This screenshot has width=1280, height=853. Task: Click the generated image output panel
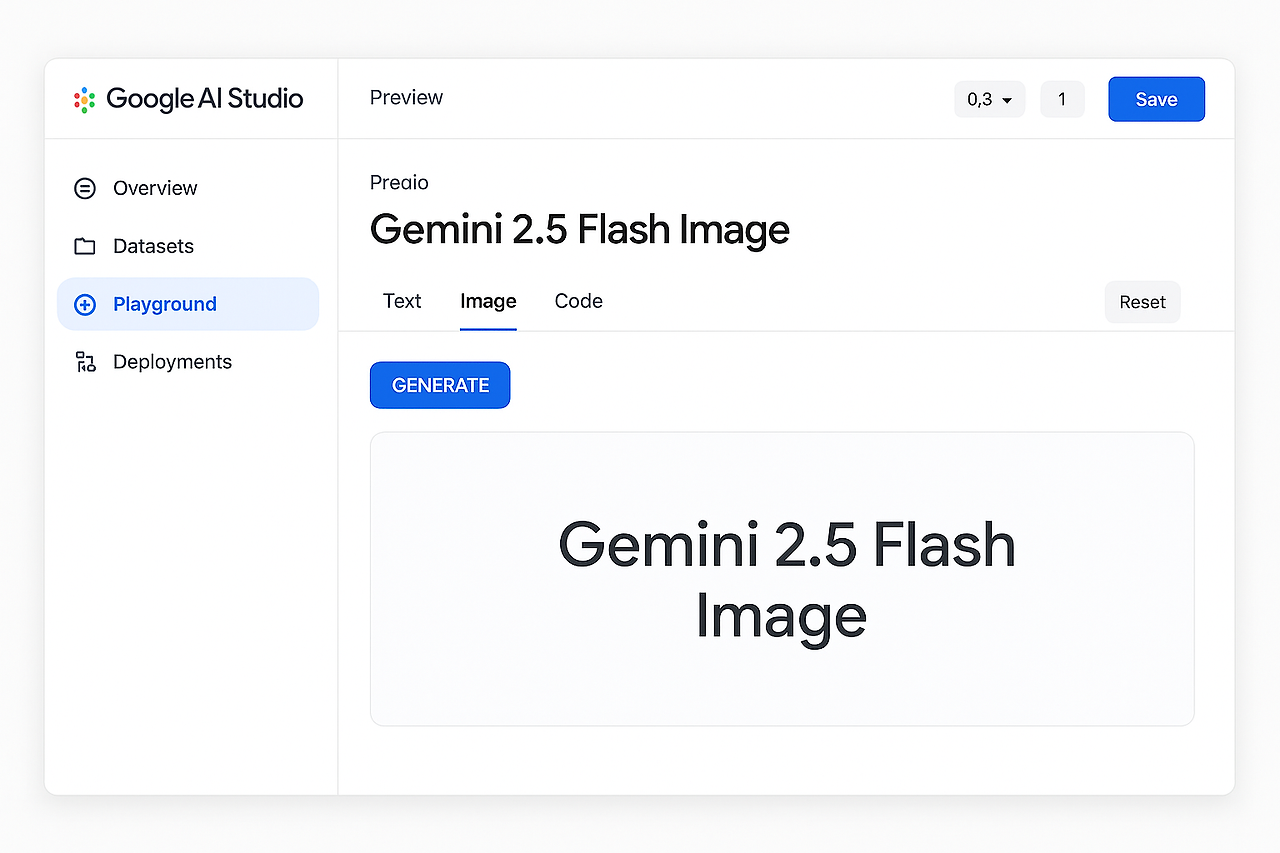[782, 579]
